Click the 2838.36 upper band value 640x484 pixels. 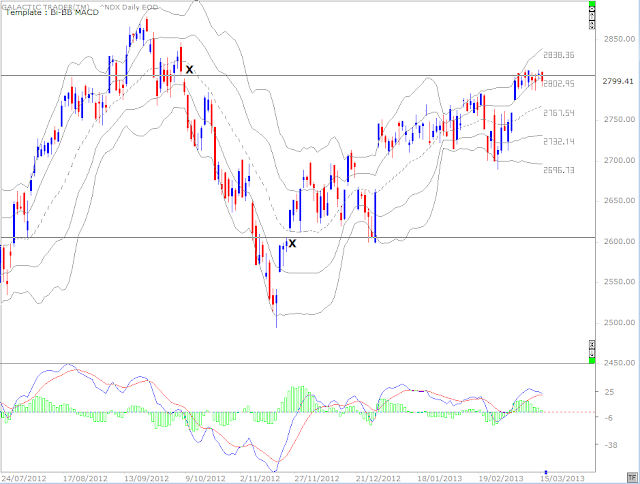[x=559, y=55]
